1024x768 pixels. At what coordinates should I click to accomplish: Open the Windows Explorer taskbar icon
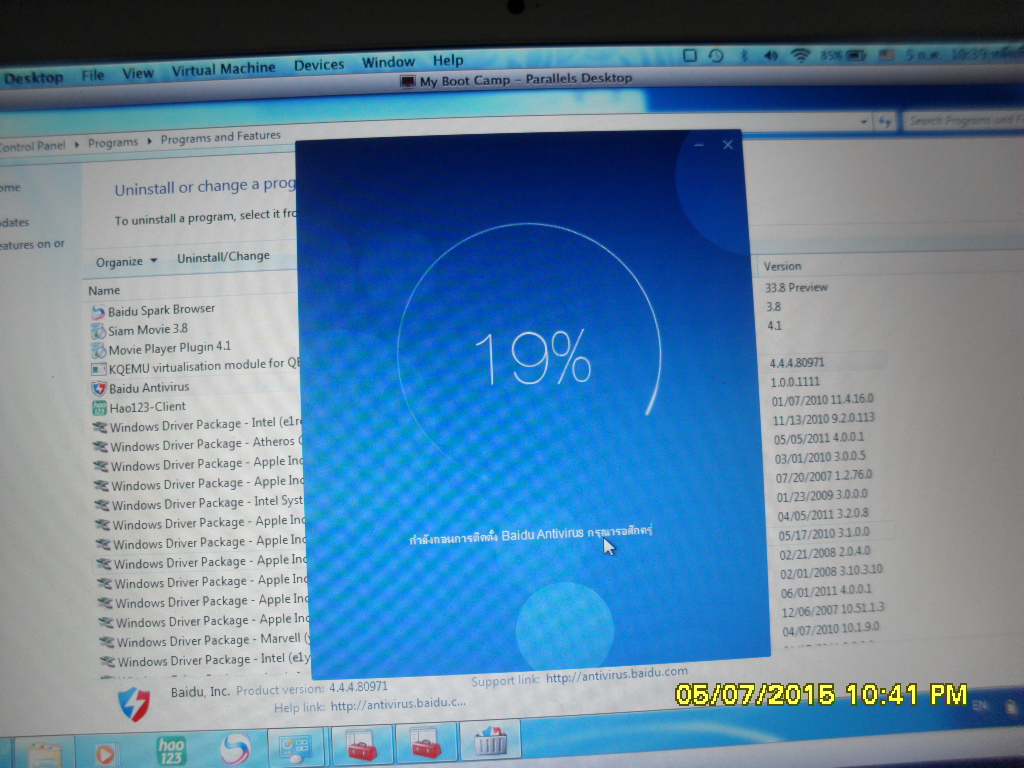[x=43, y=754]
